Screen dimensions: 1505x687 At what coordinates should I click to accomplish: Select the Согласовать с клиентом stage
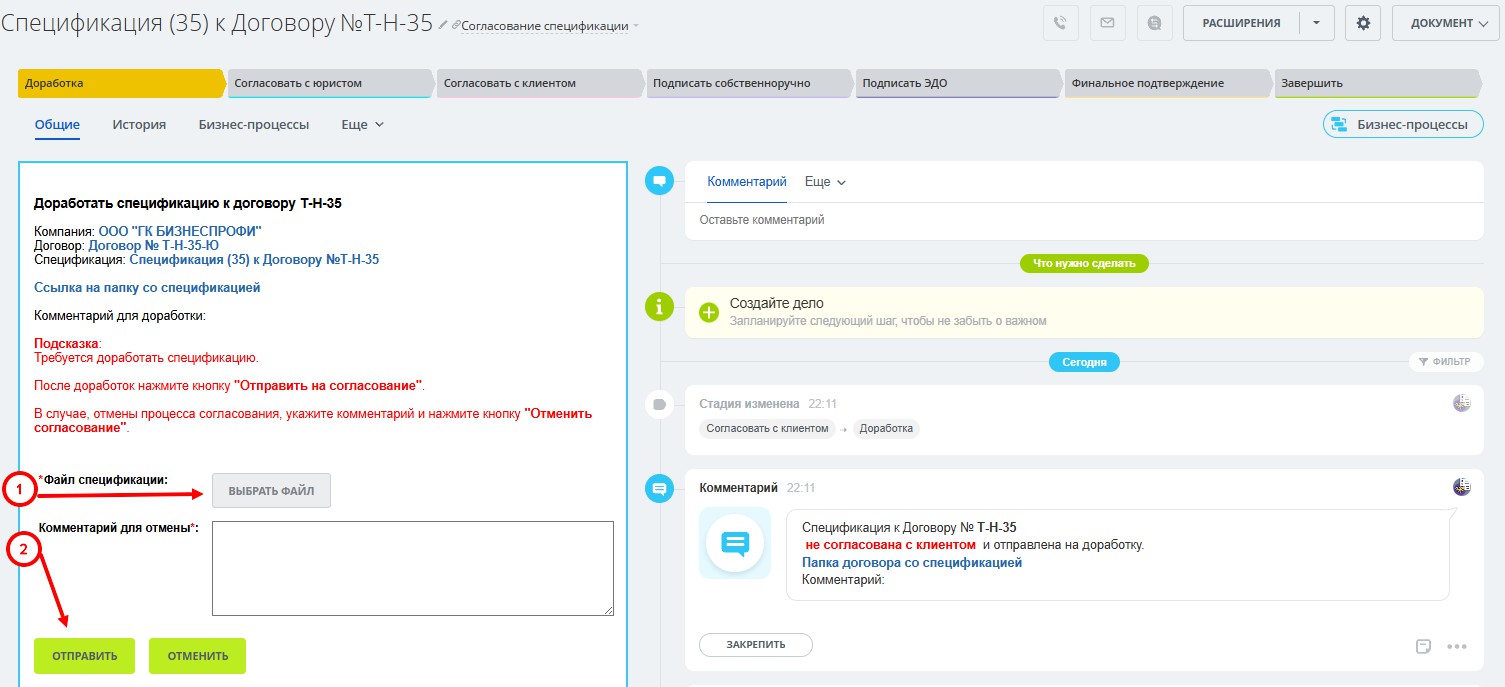point(538,83)
